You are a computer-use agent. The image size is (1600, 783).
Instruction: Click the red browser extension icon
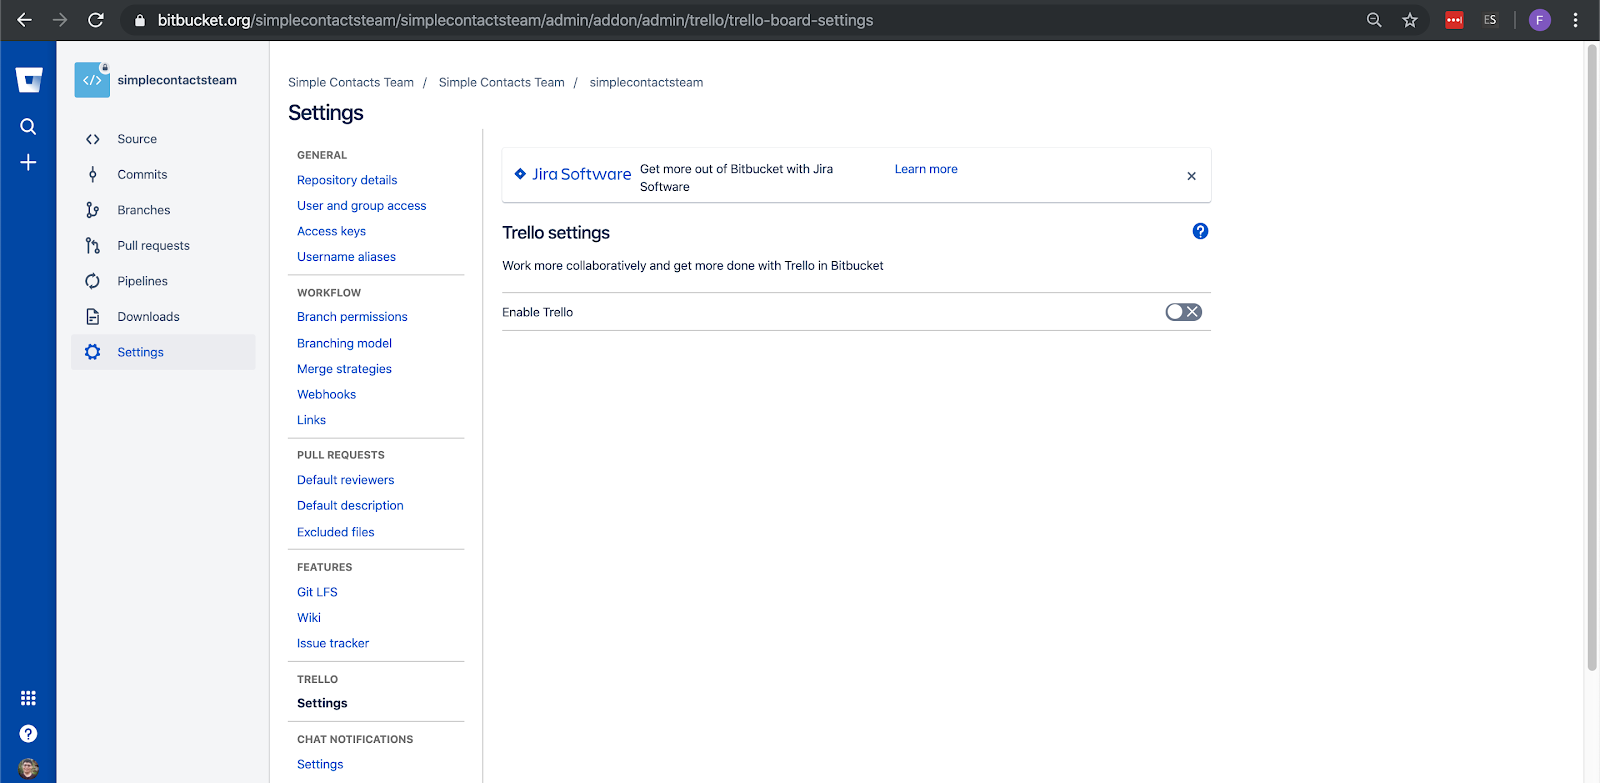click(1454, 20)
